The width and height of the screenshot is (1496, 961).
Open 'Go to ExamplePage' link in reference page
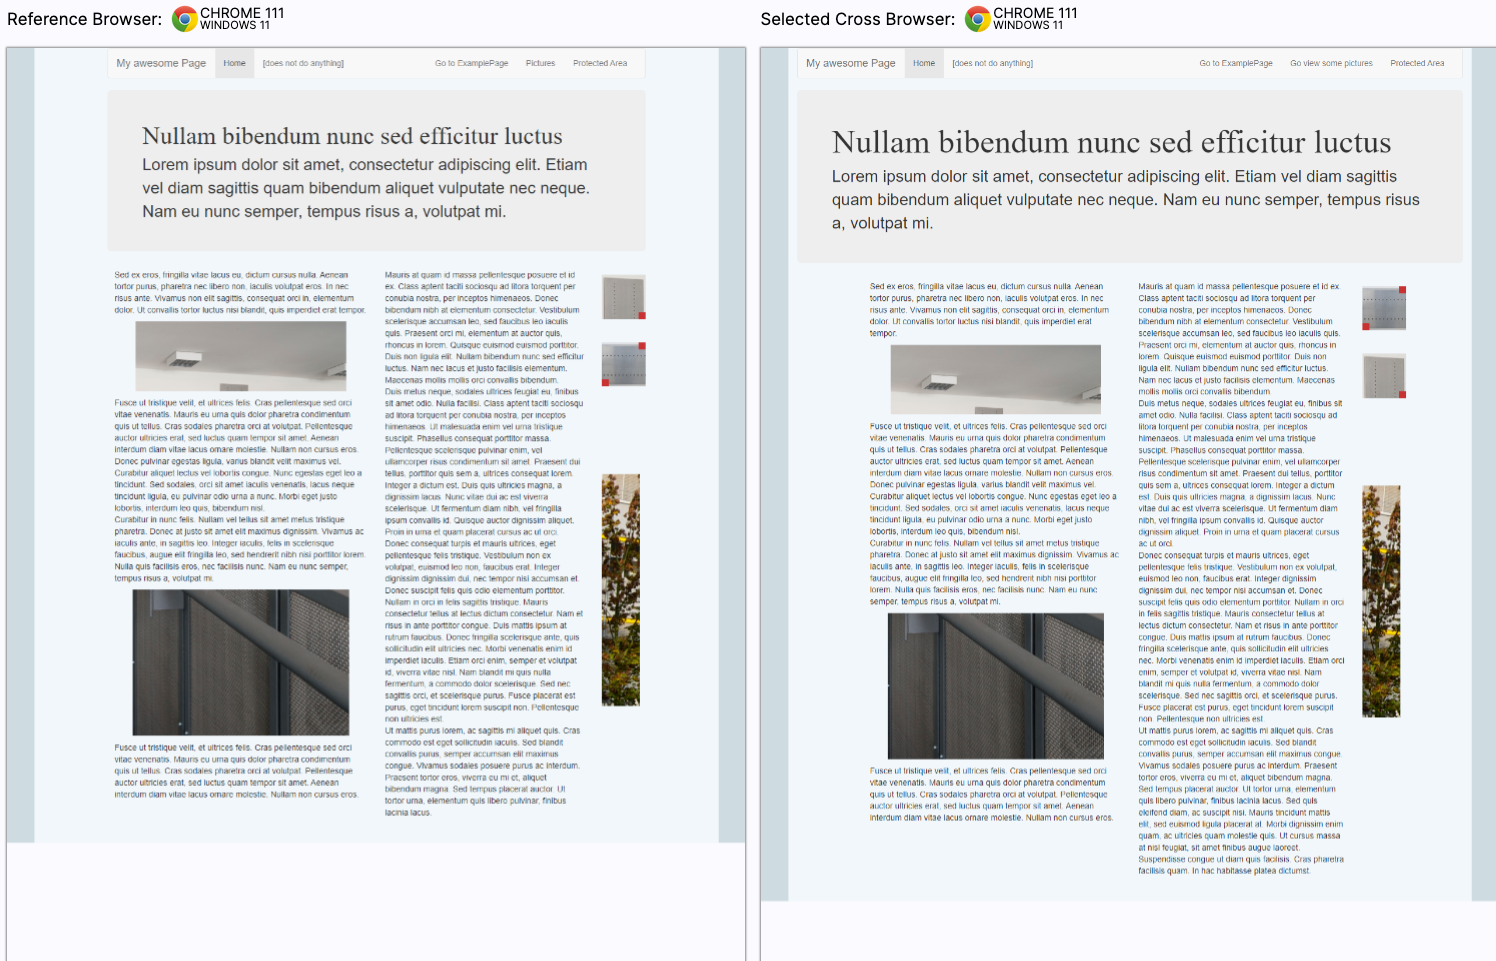tap(471, 63)
